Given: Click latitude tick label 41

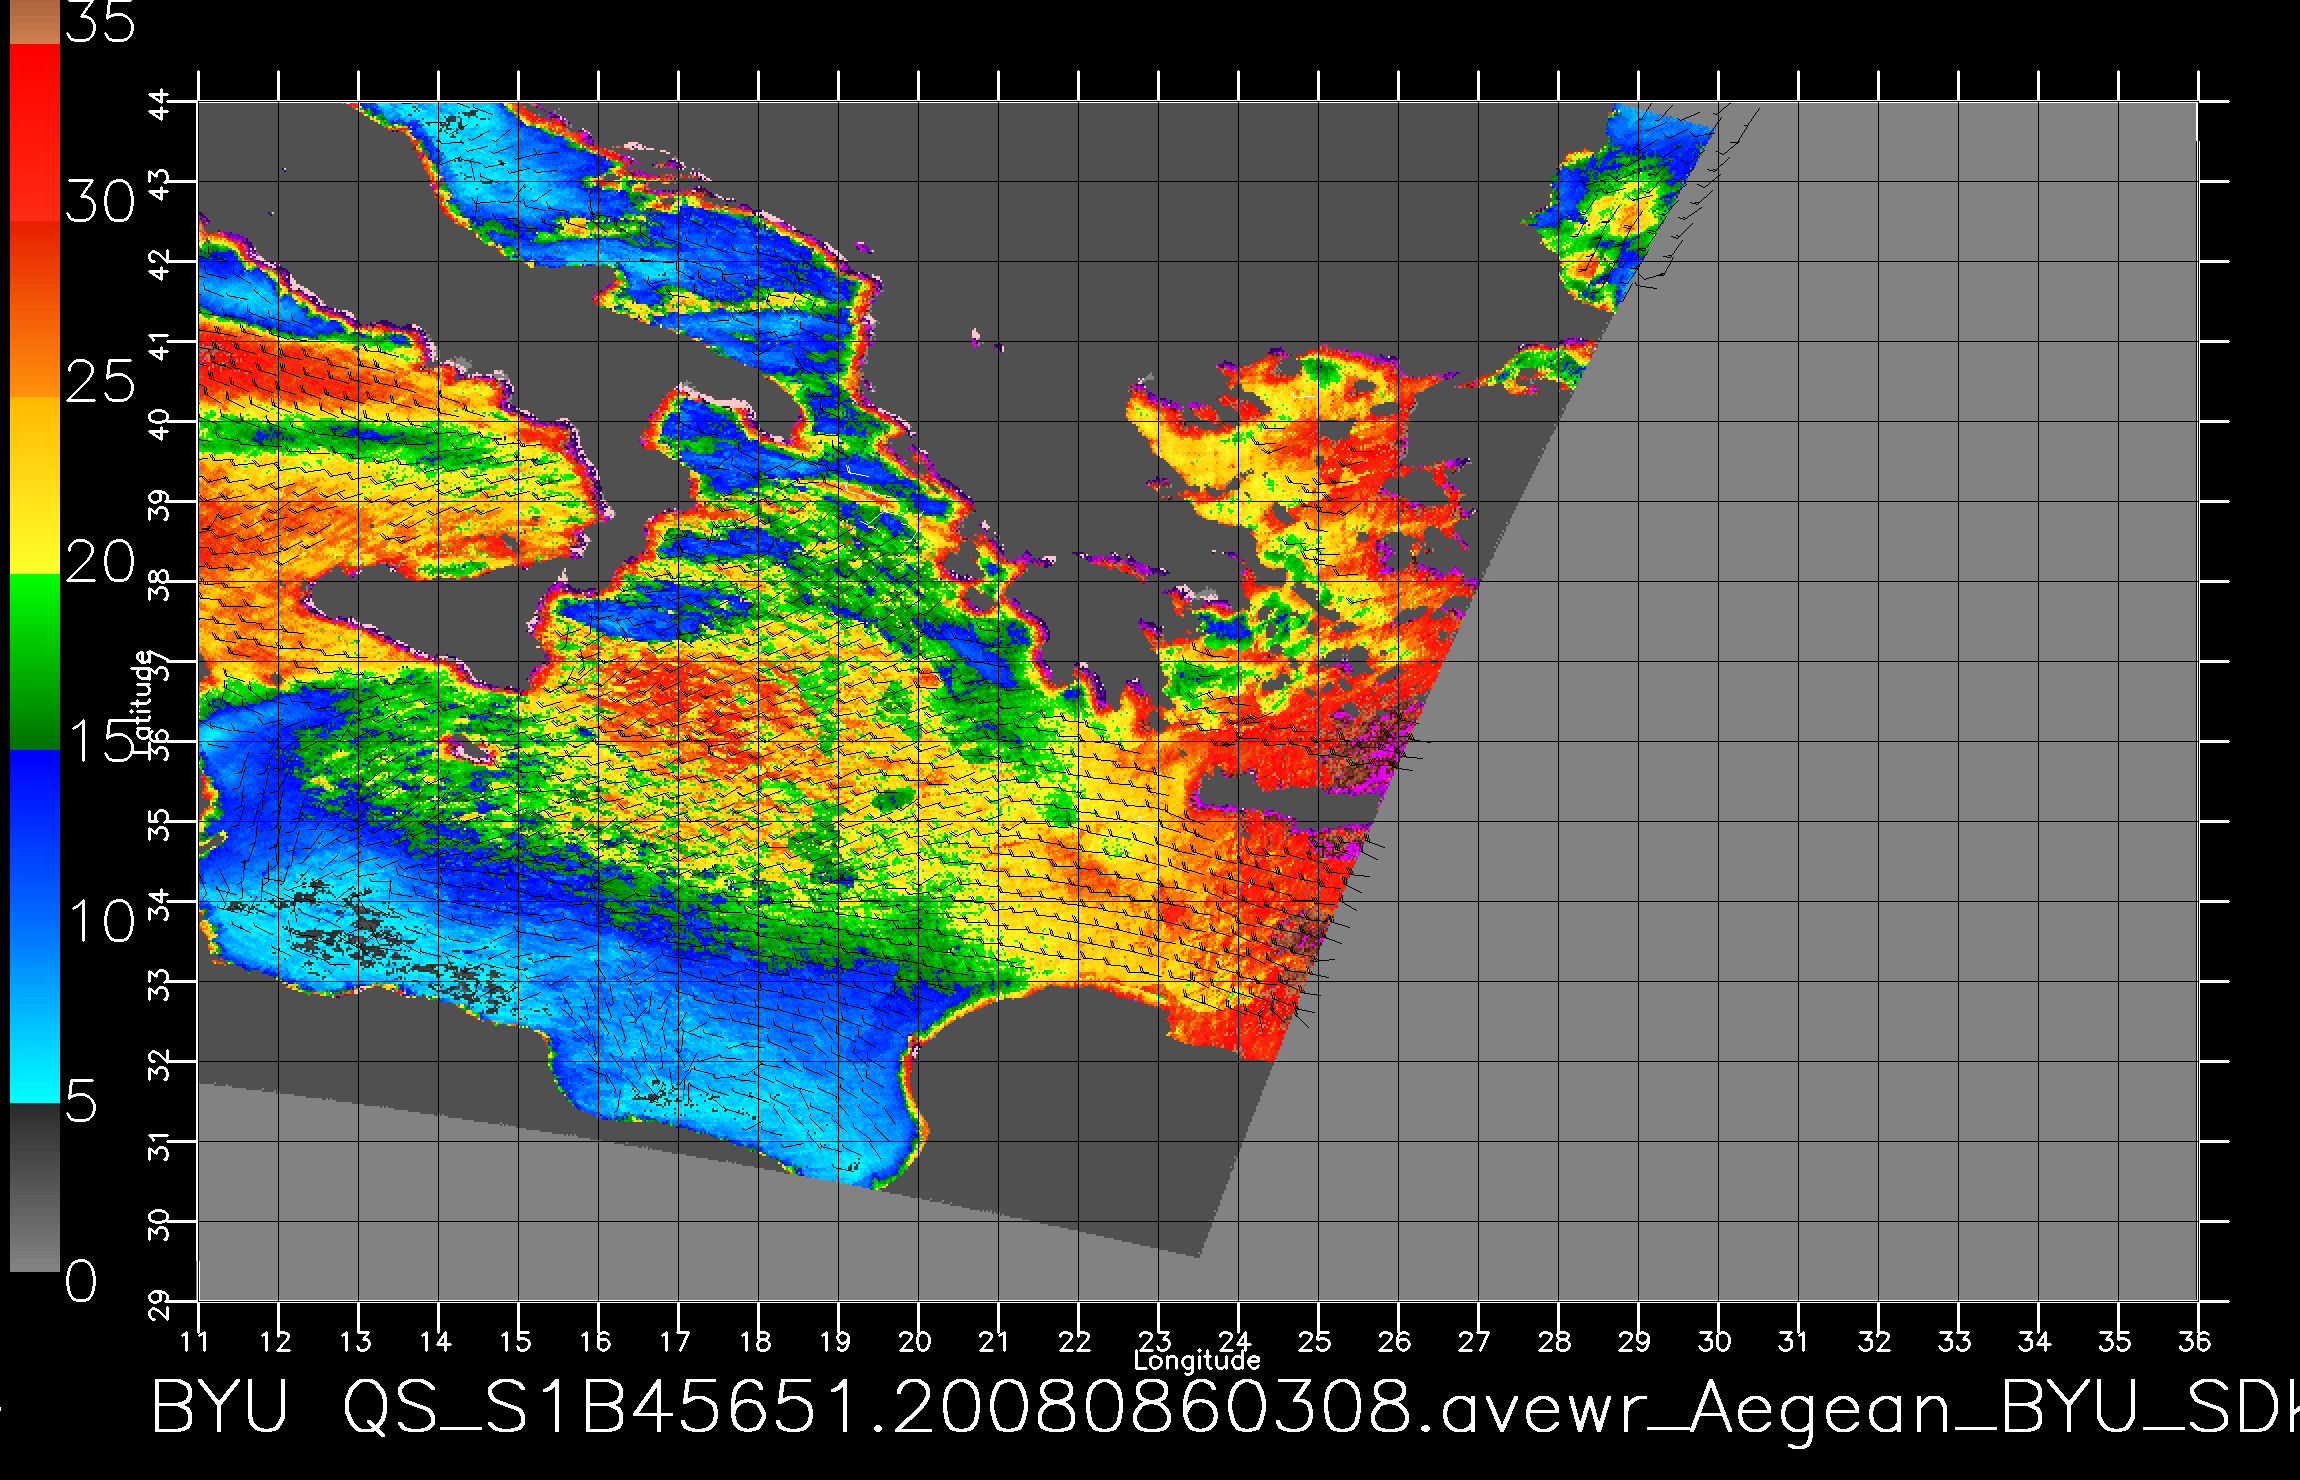Looking at the screenshot, I should (x=160, y=345).
